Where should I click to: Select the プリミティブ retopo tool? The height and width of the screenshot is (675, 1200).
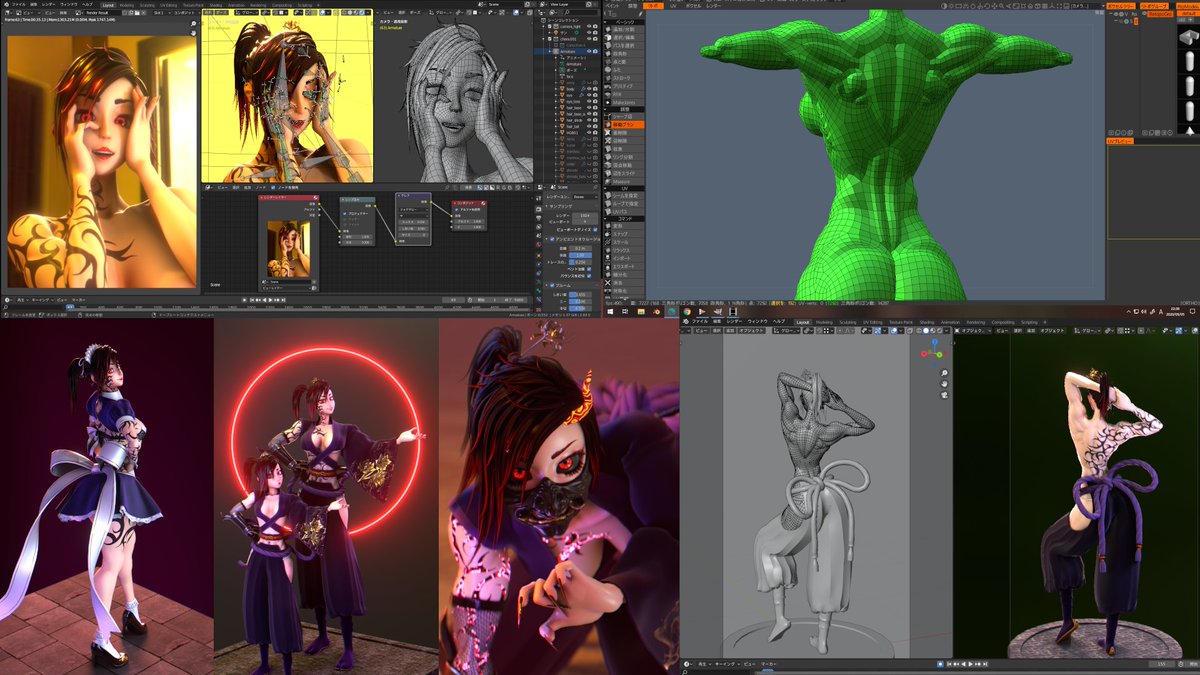click(x=623, y=86)
